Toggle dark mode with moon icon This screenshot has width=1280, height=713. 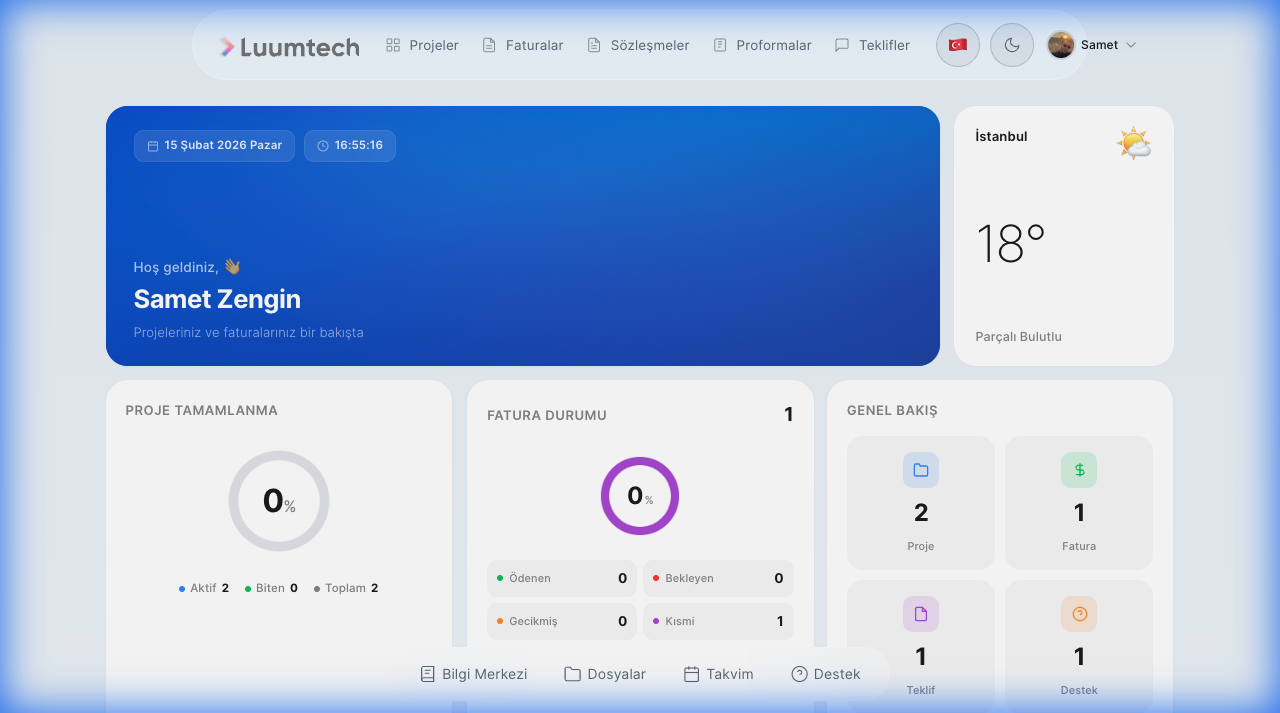click(x=1011, y=45)
